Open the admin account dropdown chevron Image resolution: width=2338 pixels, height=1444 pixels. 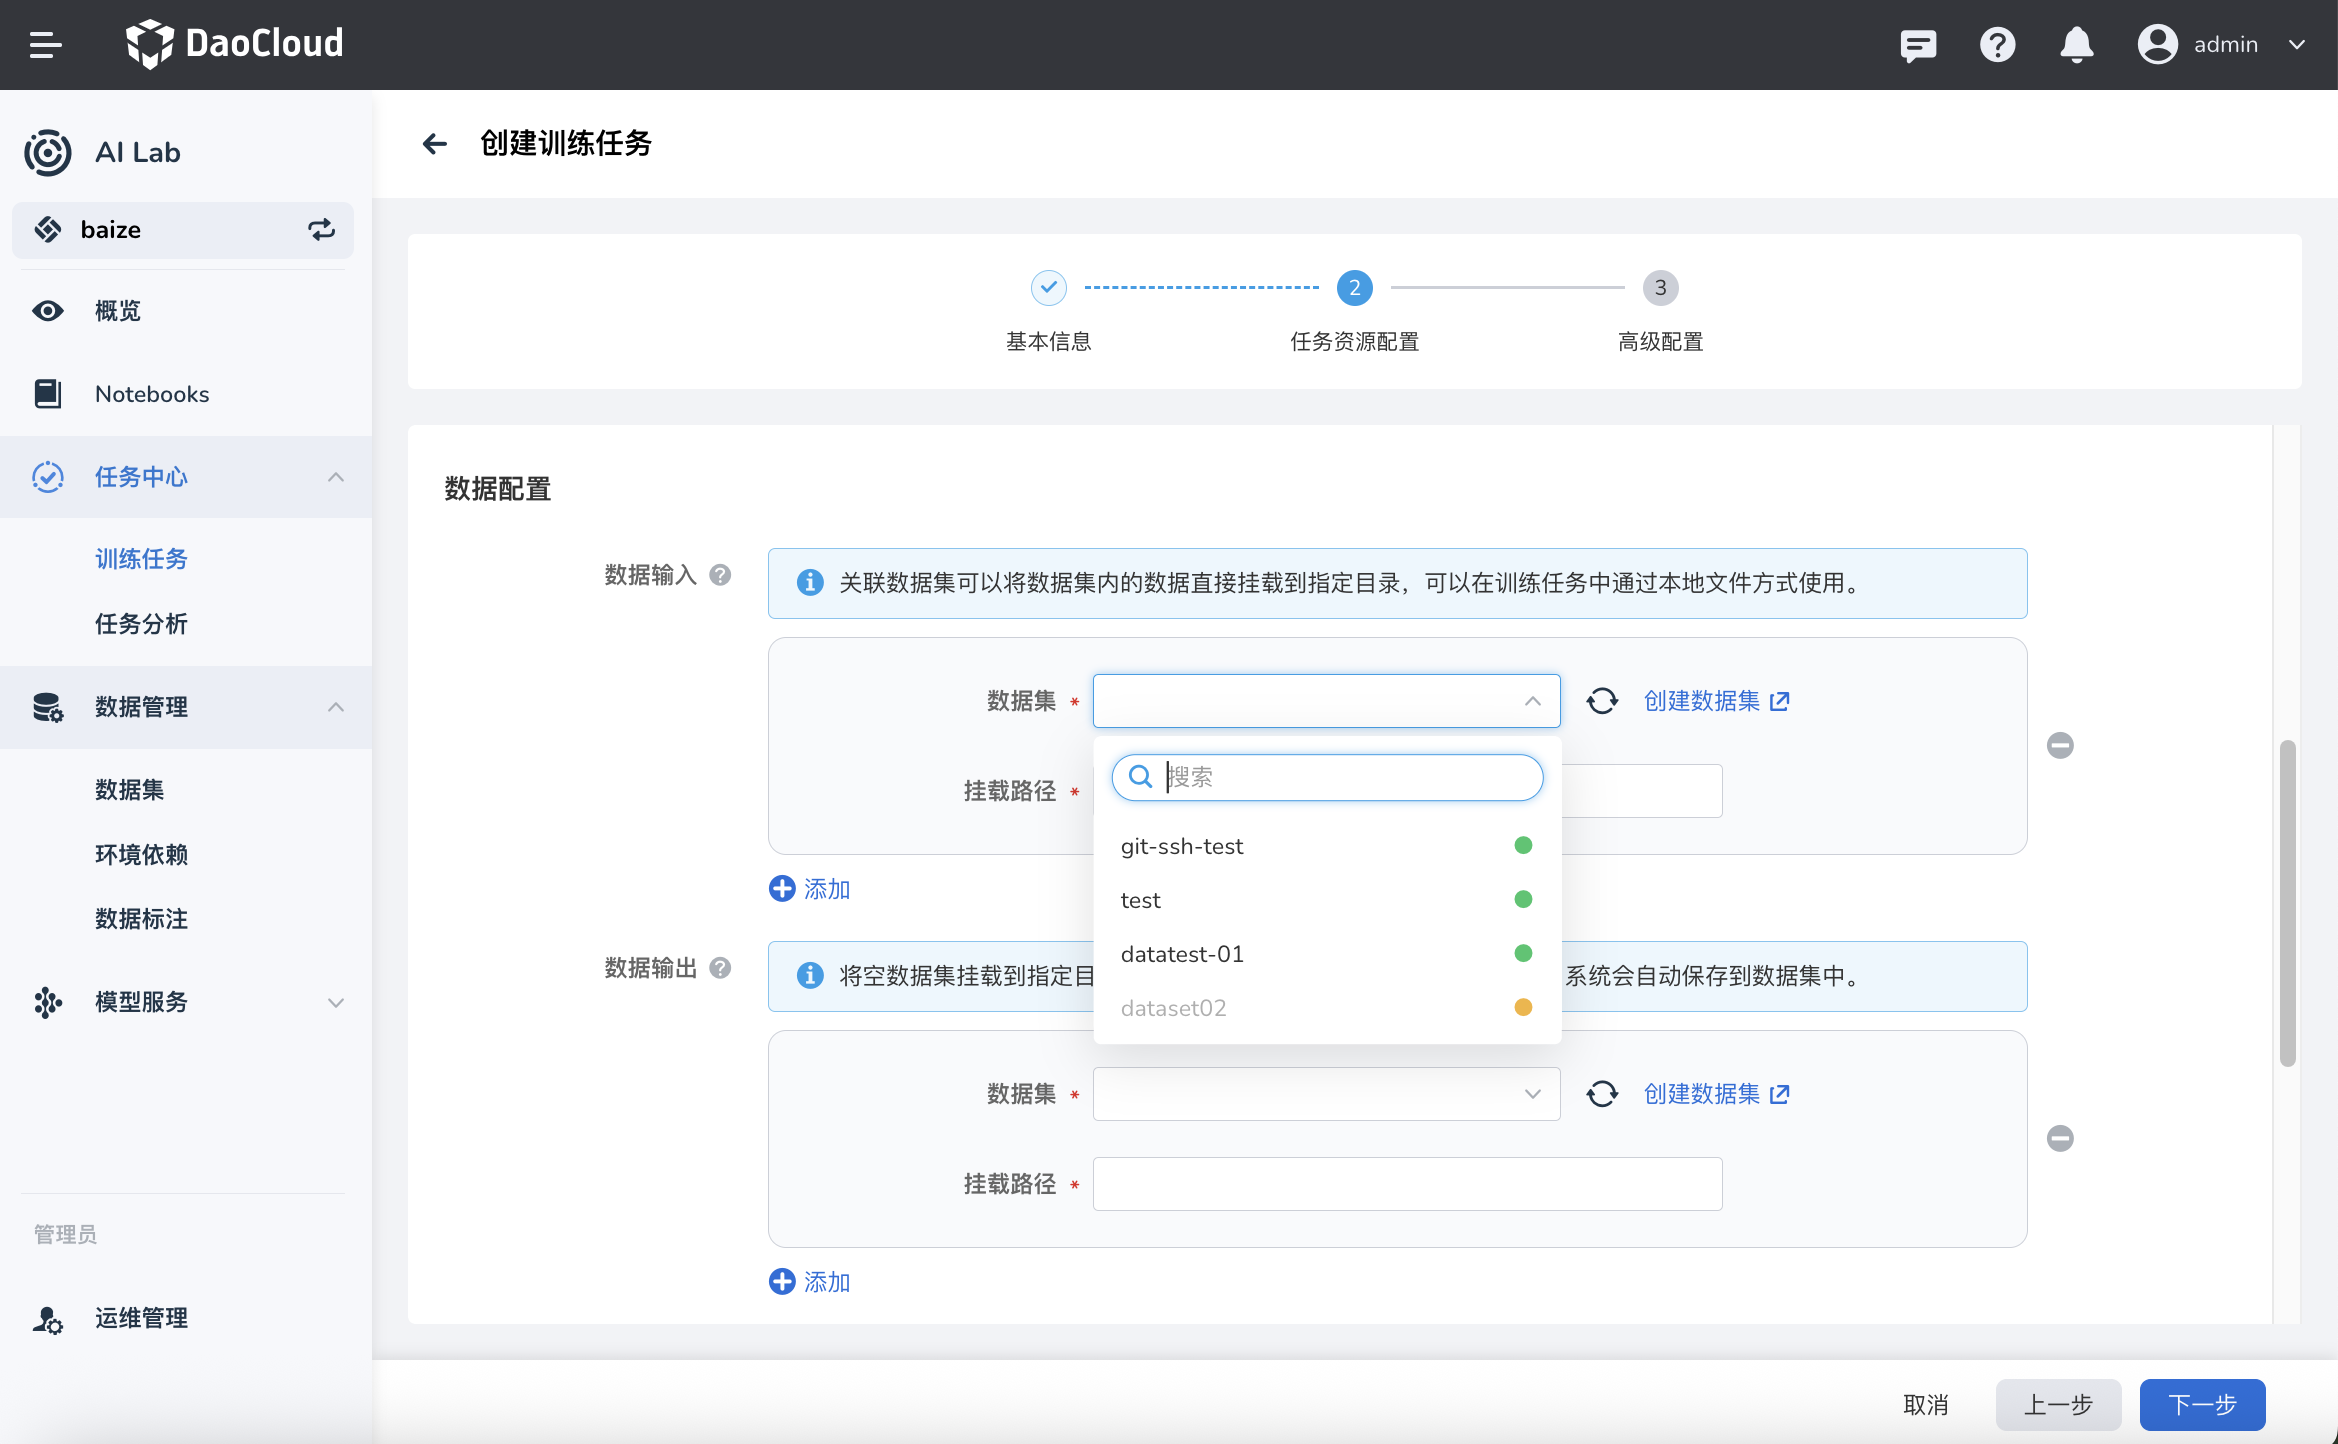tap(2297, 44)
